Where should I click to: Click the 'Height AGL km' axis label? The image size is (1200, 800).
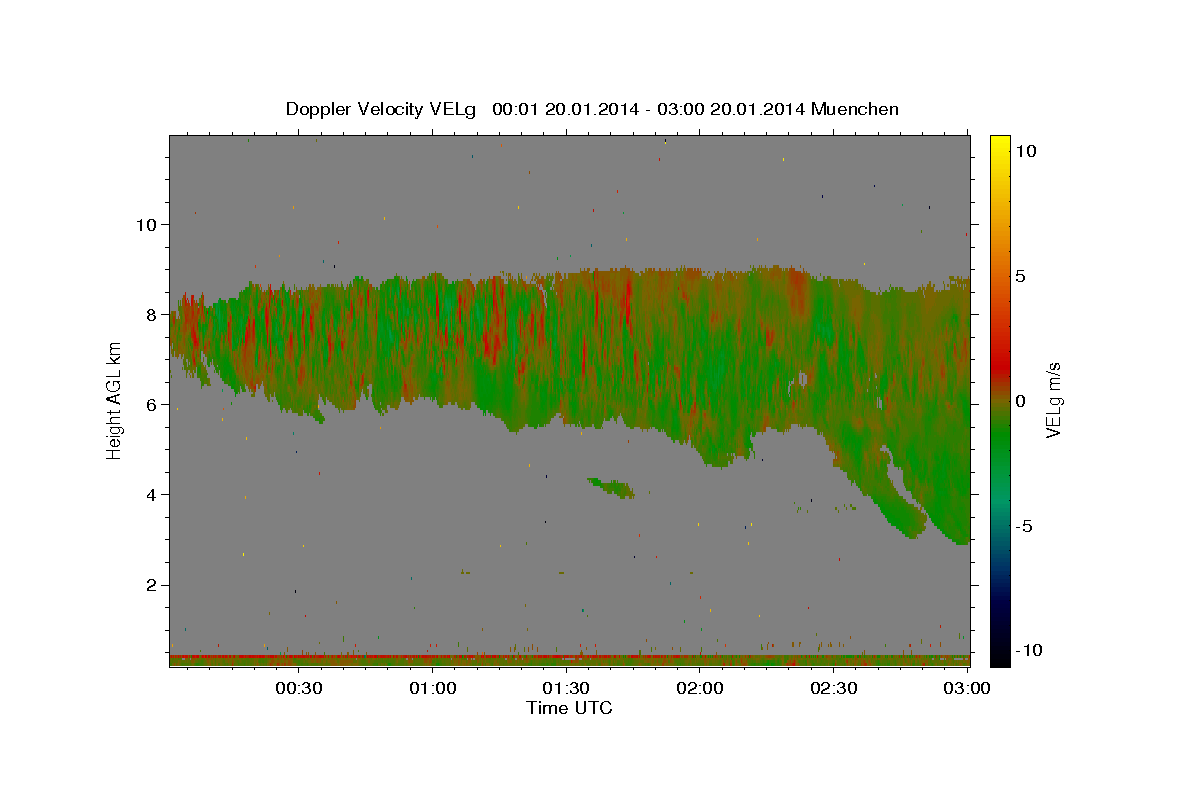[114, 400]
